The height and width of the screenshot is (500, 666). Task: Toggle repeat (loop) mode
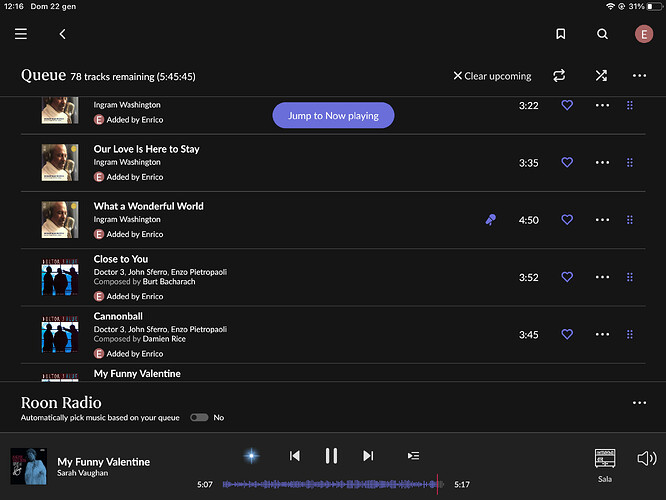[x=559, y=76]
